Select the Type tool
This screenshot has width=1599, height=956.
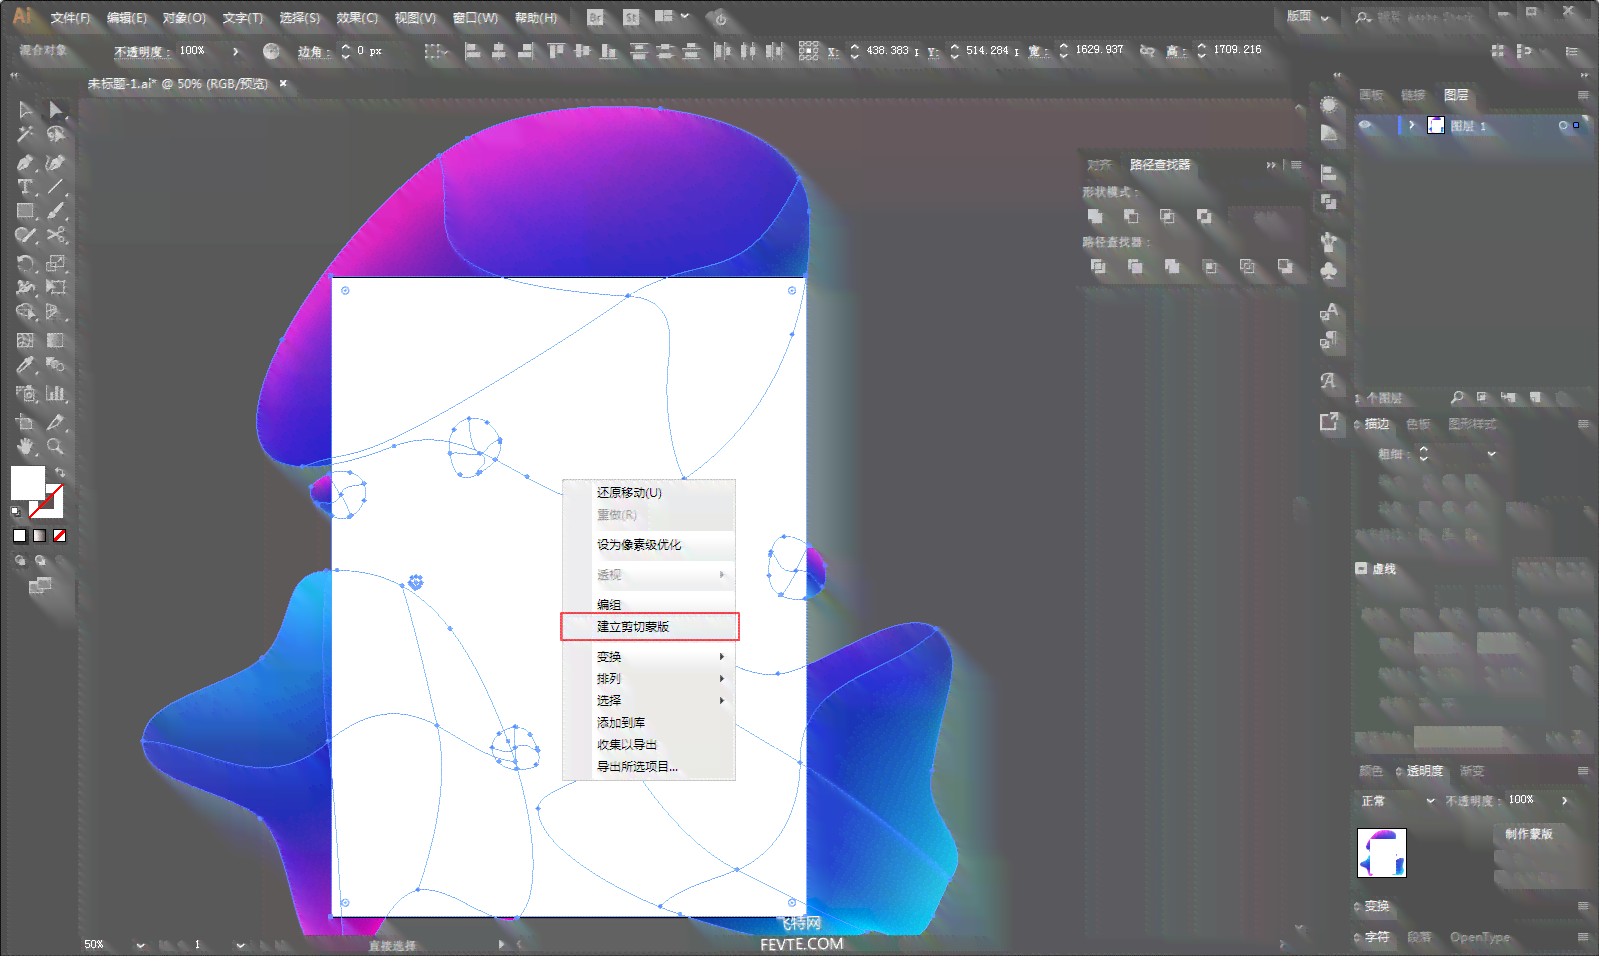(x=26, y=187)
